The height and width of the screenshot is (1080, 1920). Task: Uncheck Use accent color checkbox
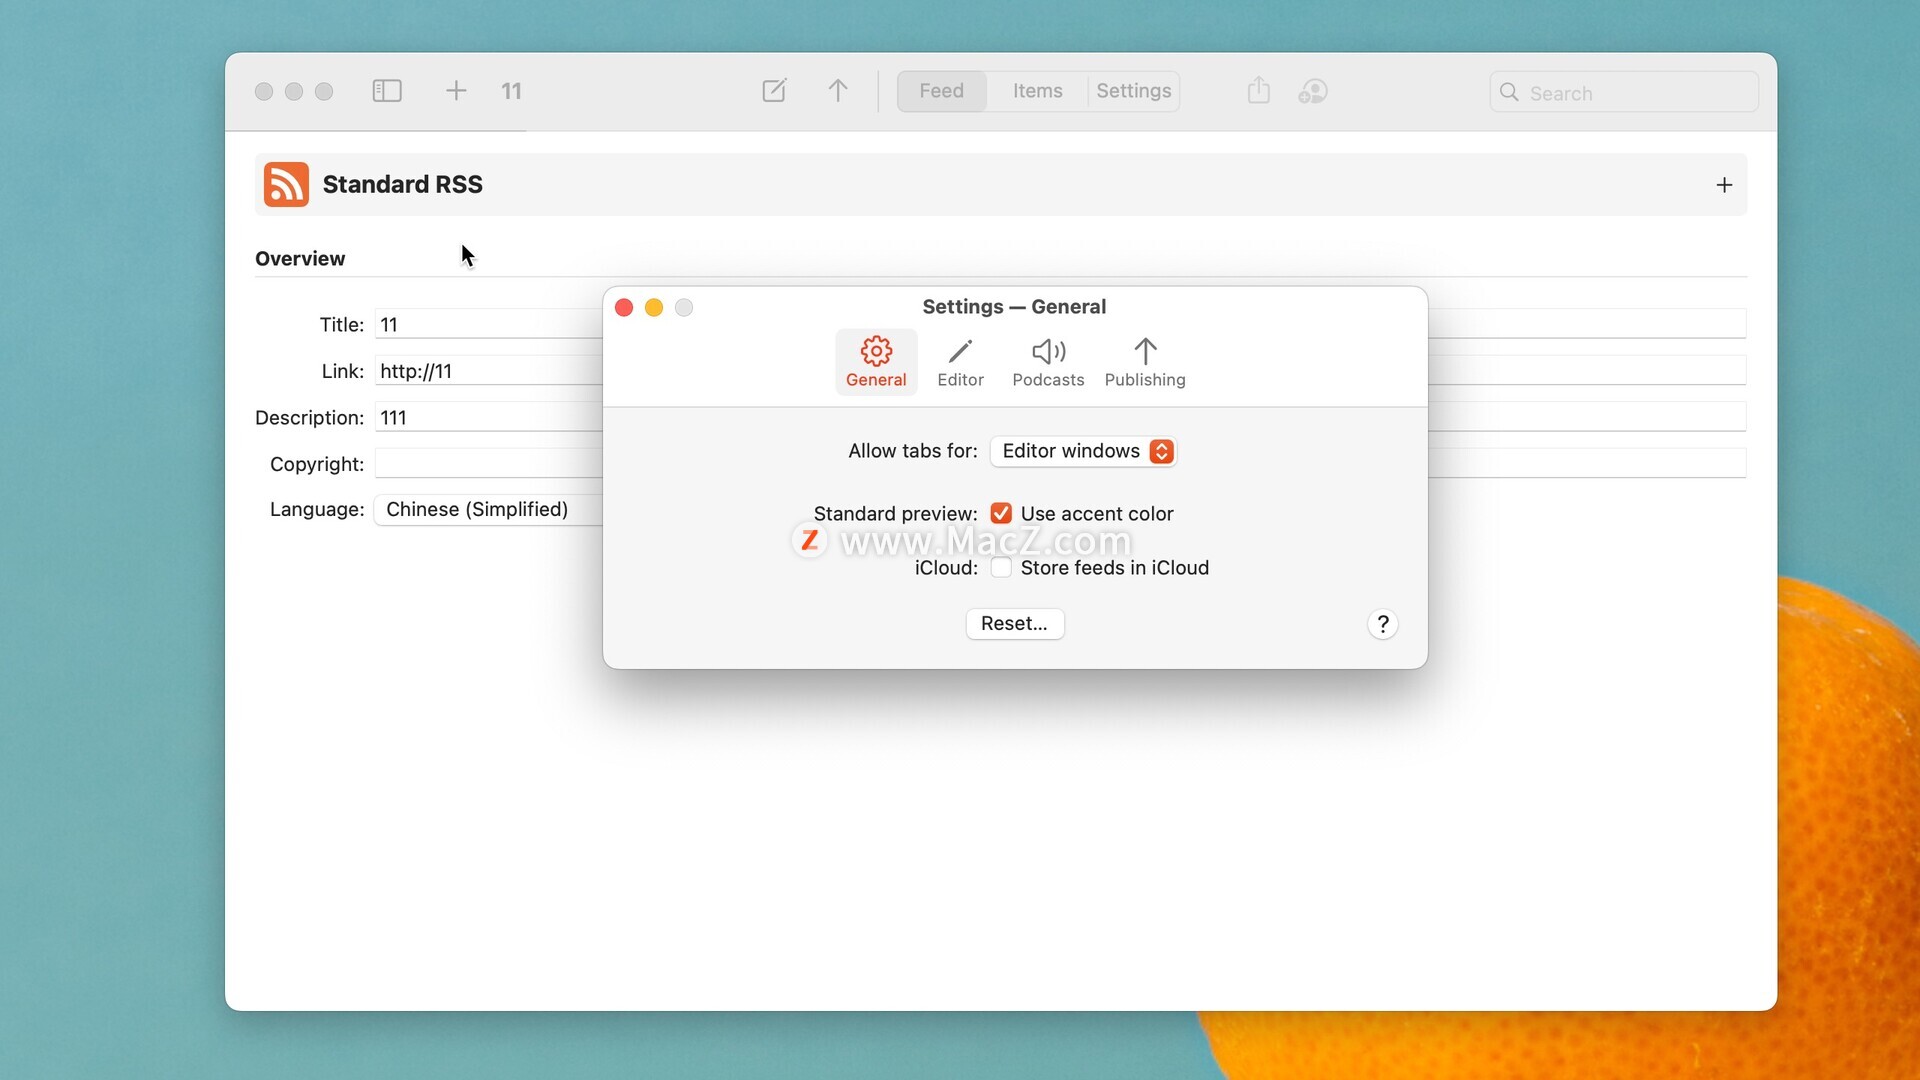click(x=1001, y=513)
